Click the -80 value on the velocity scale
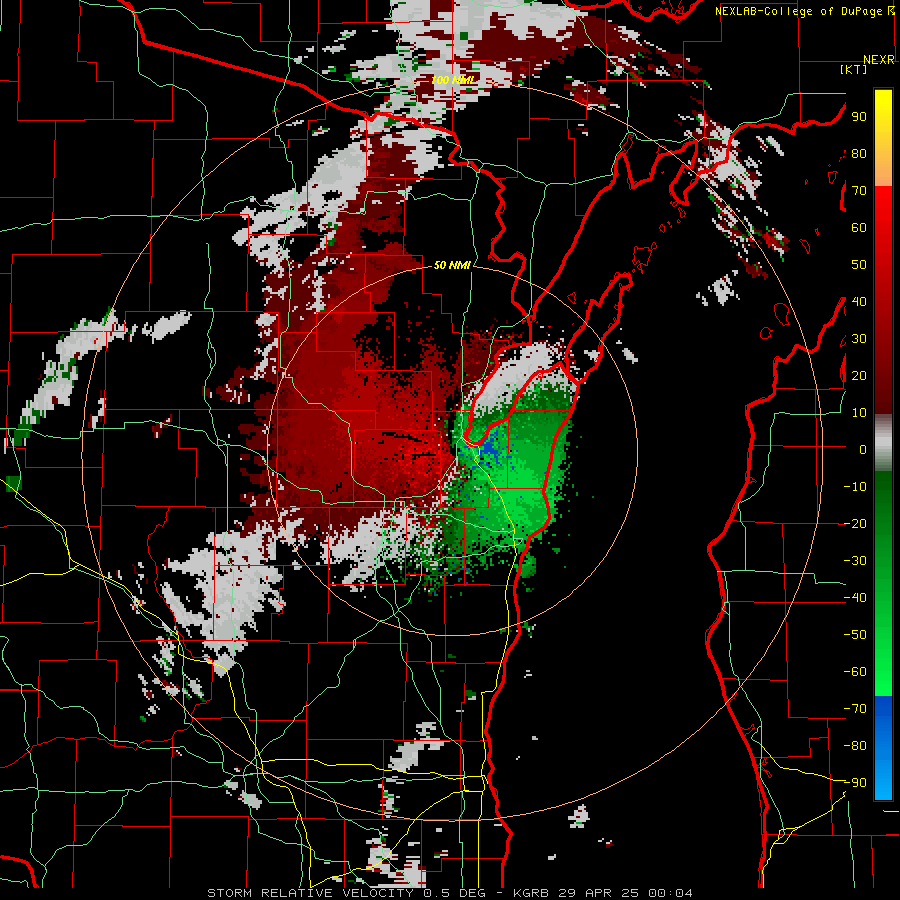Viewport: 900px width, 900px height. point(855,746)
